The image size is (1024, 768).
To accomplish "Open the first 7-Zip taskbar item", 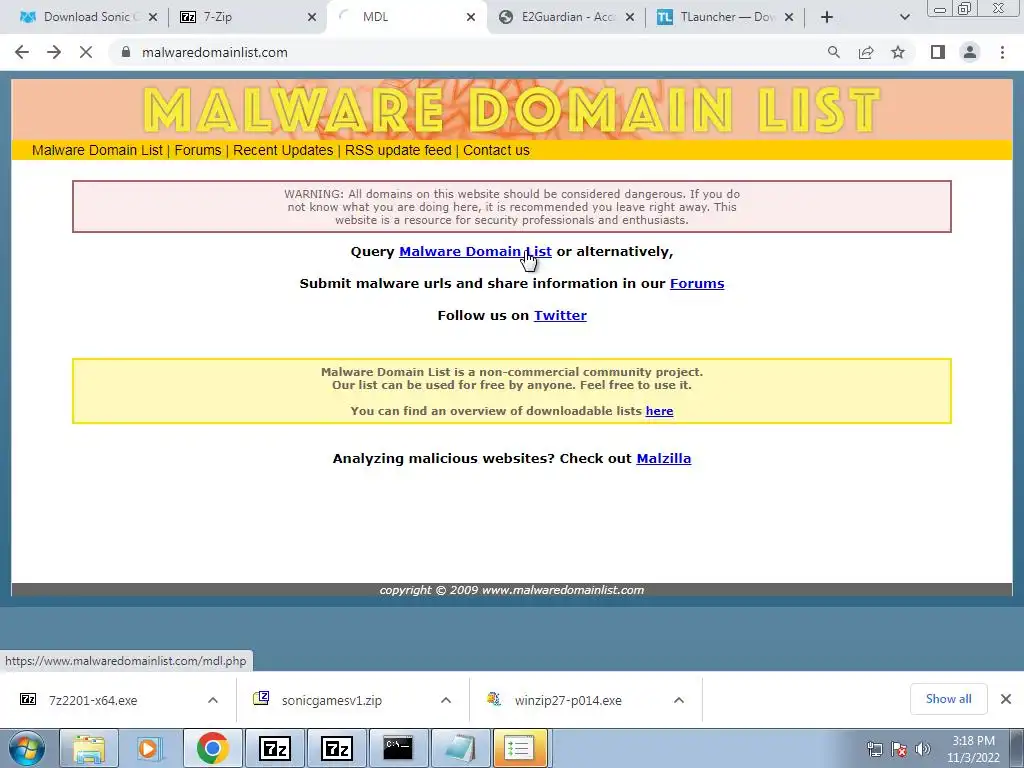I will [275, 748].
